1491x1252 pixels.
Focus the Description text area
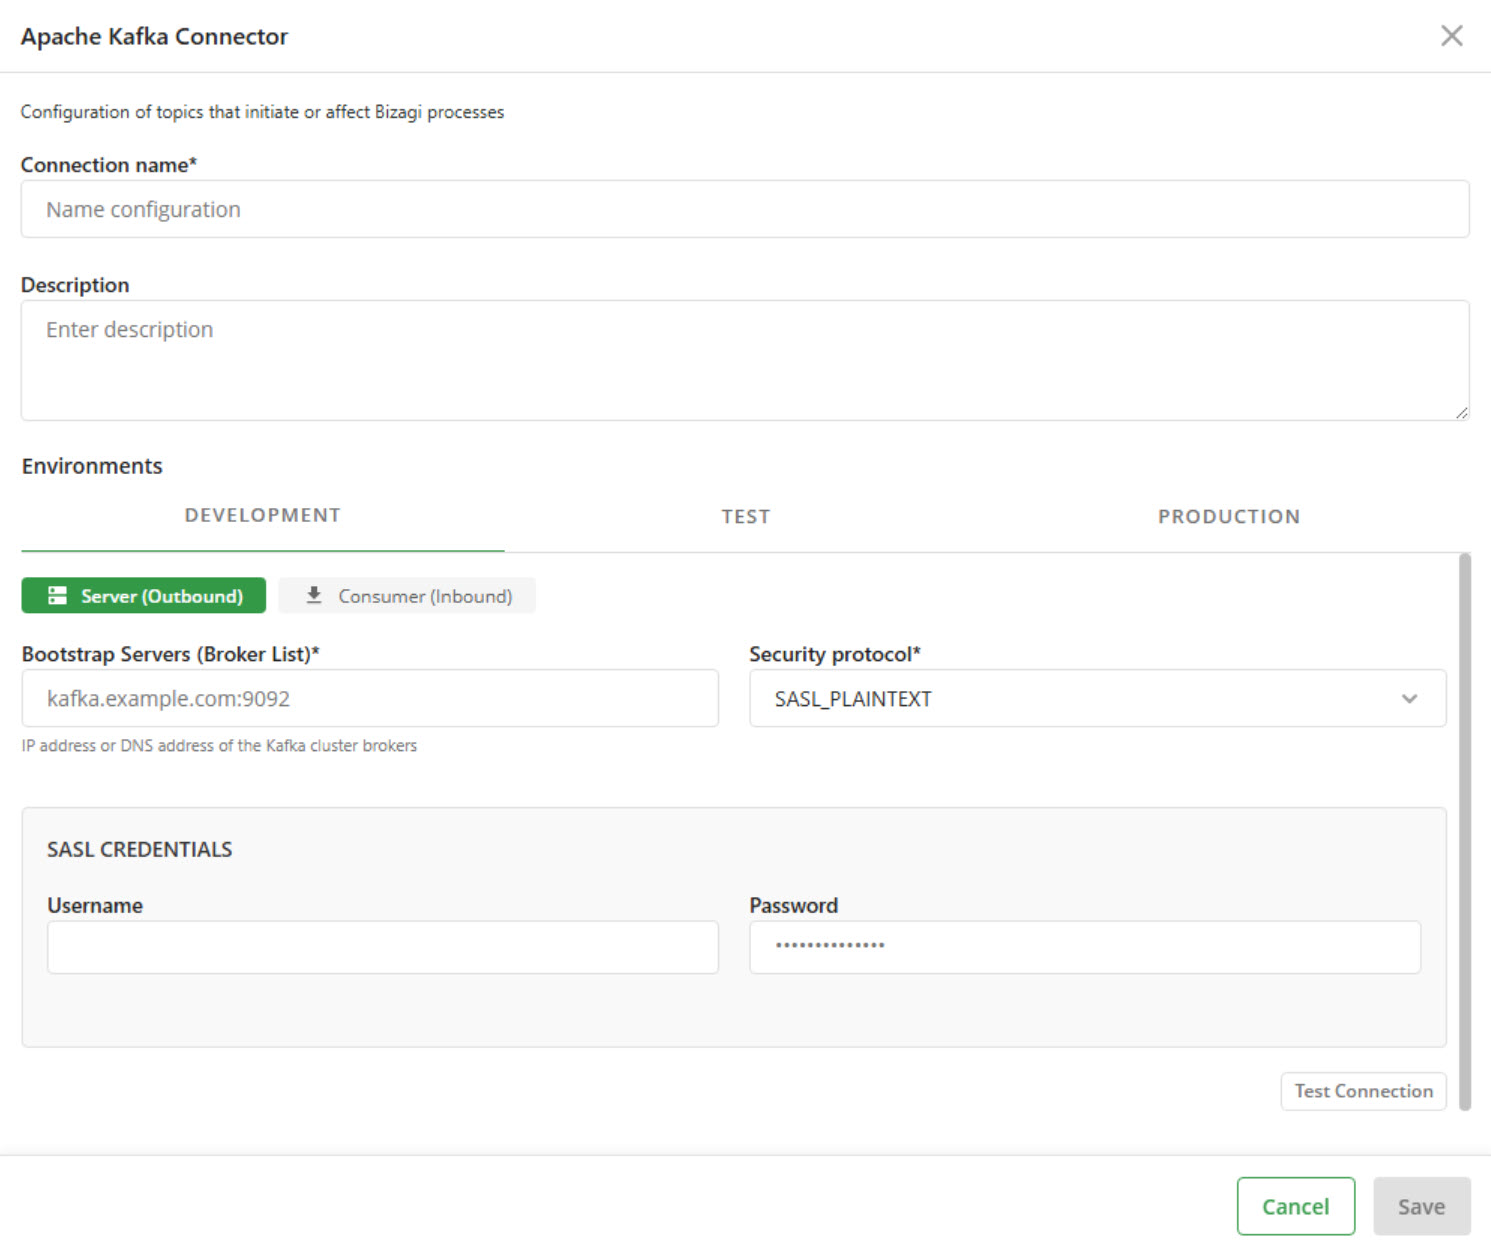[x=745, y=360]
